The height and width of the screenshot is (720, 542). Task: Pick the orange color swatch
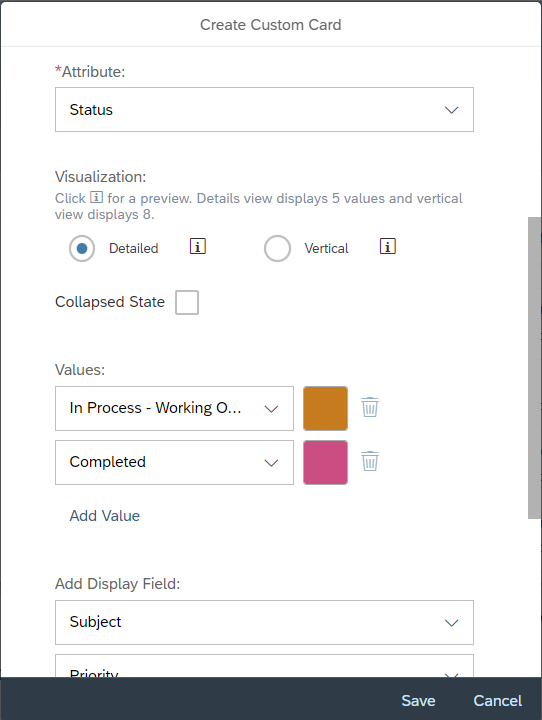click(325, 408)
